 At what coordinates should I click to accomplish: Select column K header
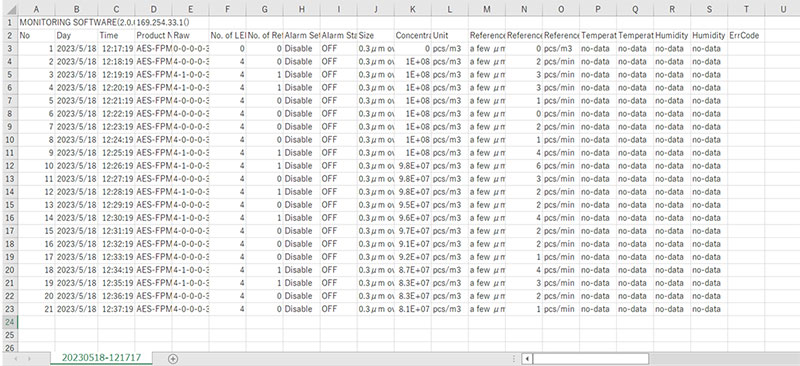coord(412,9)
